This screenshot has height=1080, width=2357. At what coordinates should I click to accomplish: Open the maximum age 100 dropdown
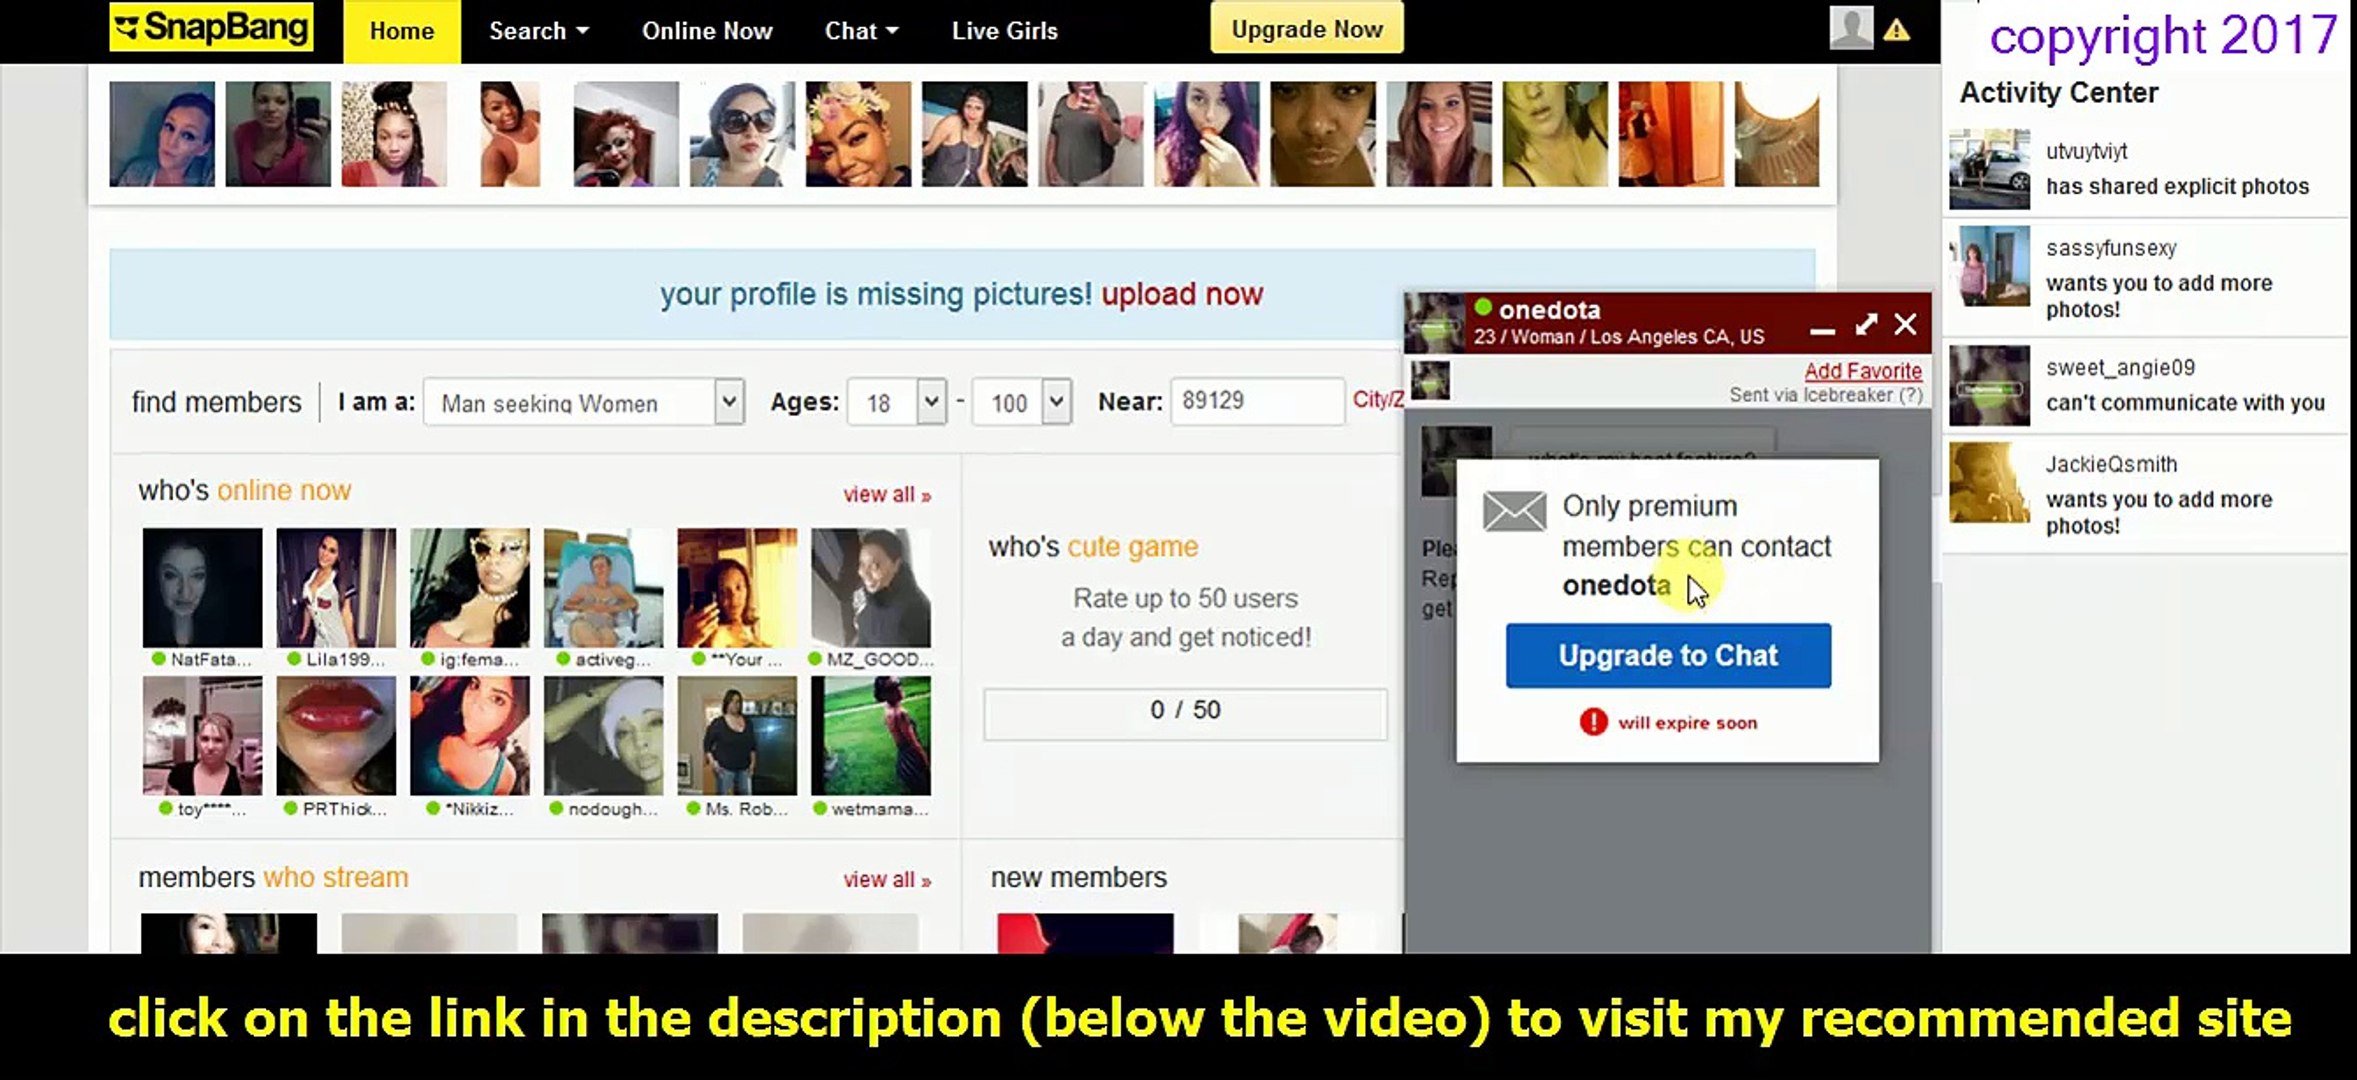(1022, 402)
